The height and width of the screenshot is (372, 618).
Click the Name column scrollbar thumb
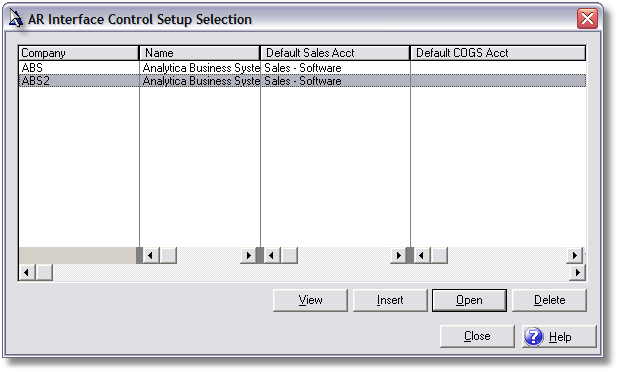[x=168, y=255]
